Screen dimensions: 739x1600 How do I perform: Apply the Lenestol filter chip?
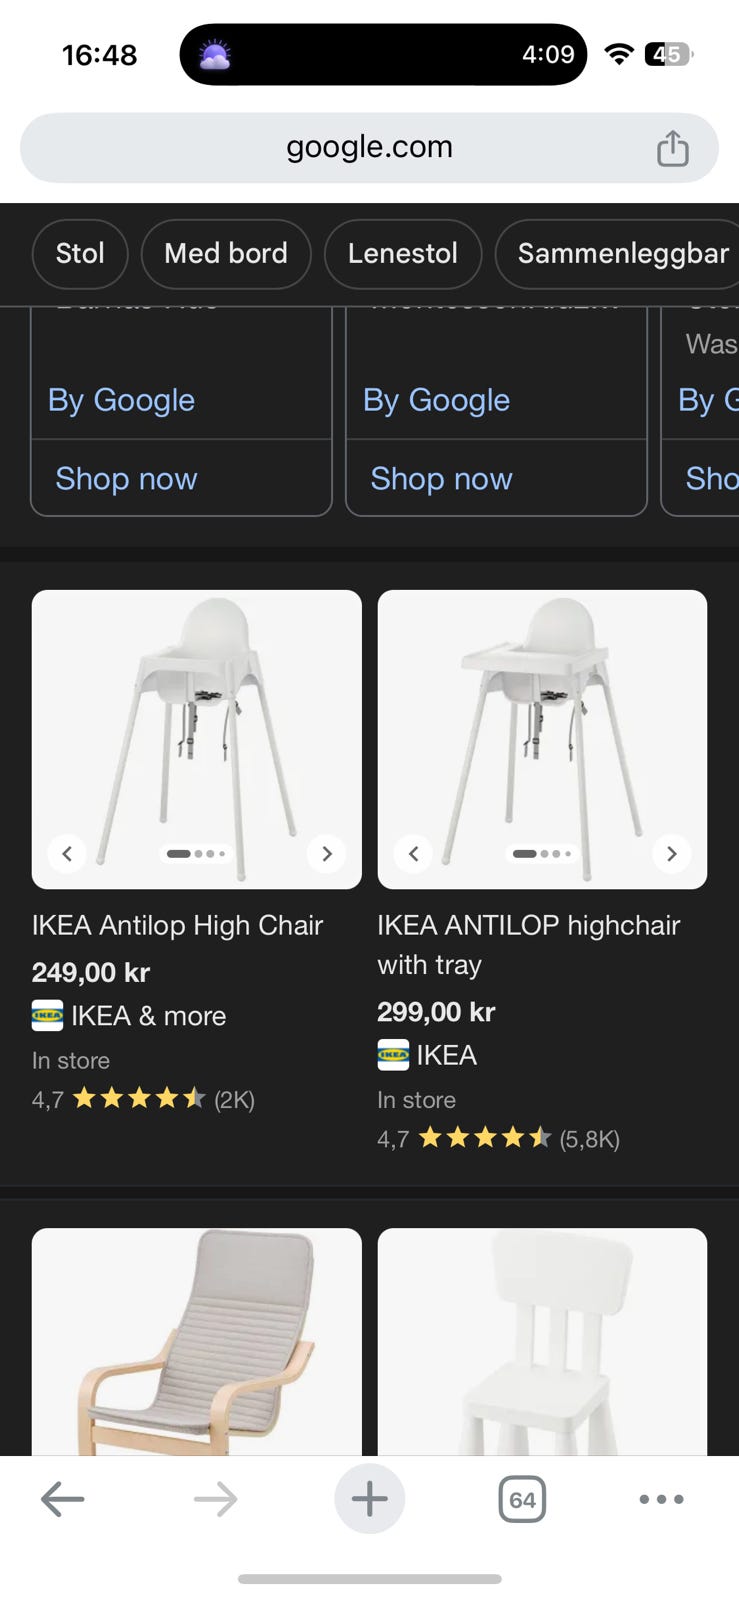pos(402,254)
